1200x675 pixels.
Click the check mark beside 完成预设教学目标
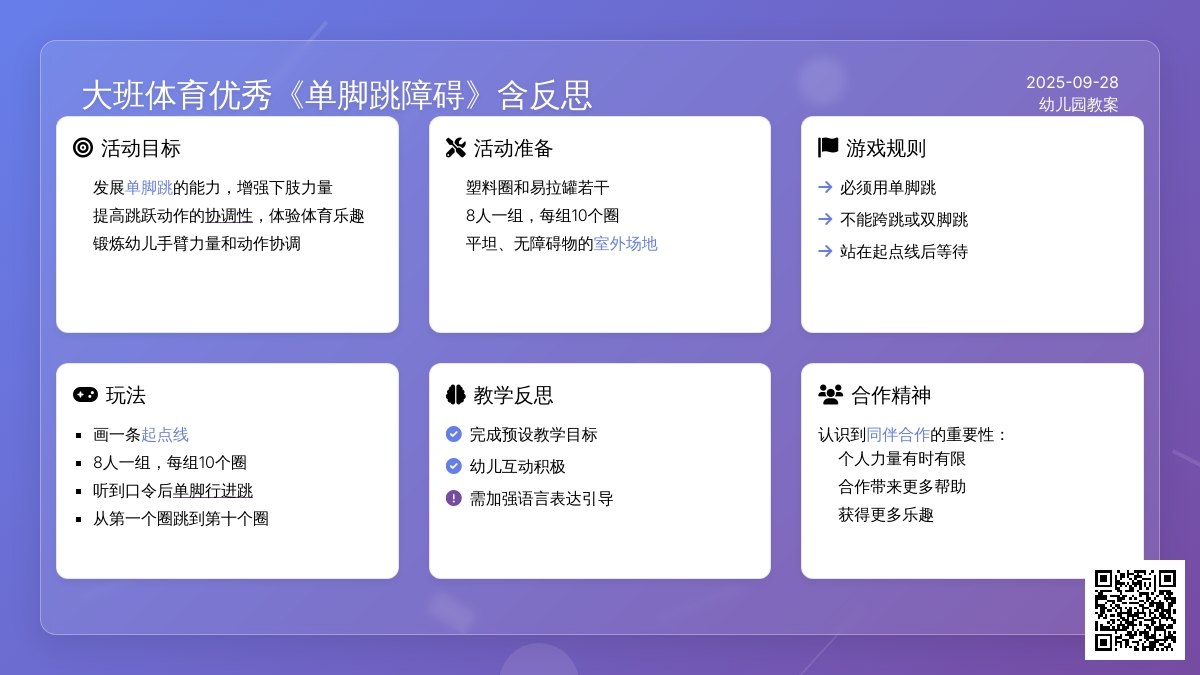[453, 434]
